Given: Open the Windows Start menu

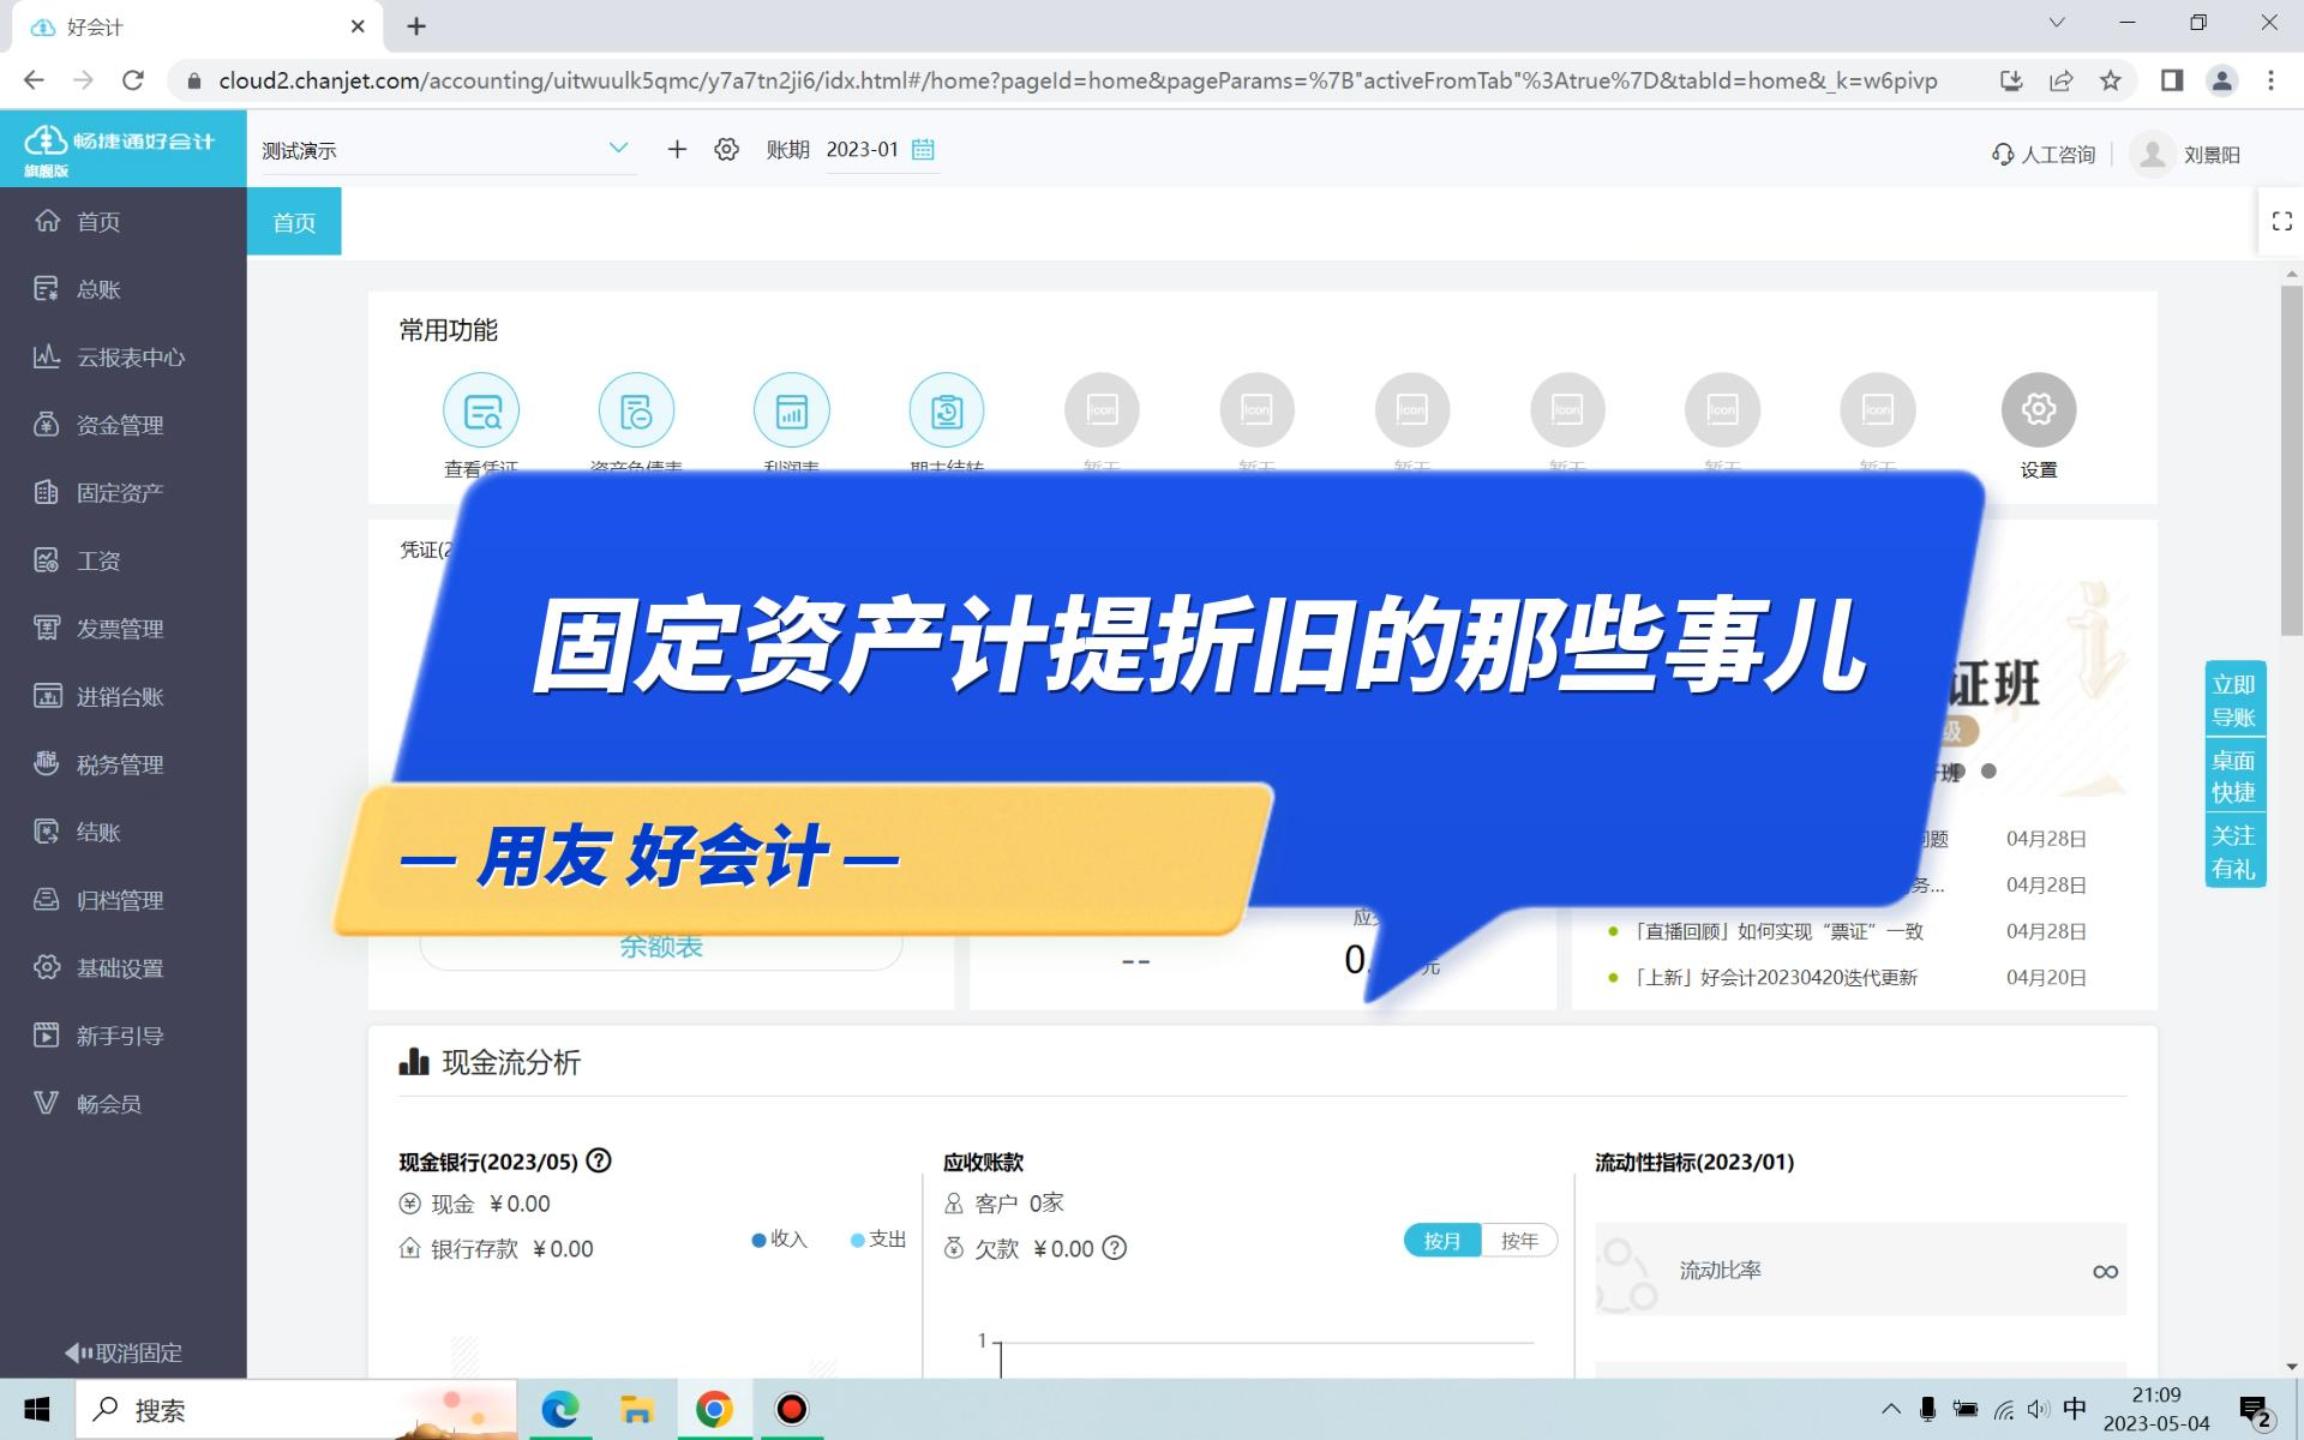Looking at the screenshot, I should pos(37,1410).
